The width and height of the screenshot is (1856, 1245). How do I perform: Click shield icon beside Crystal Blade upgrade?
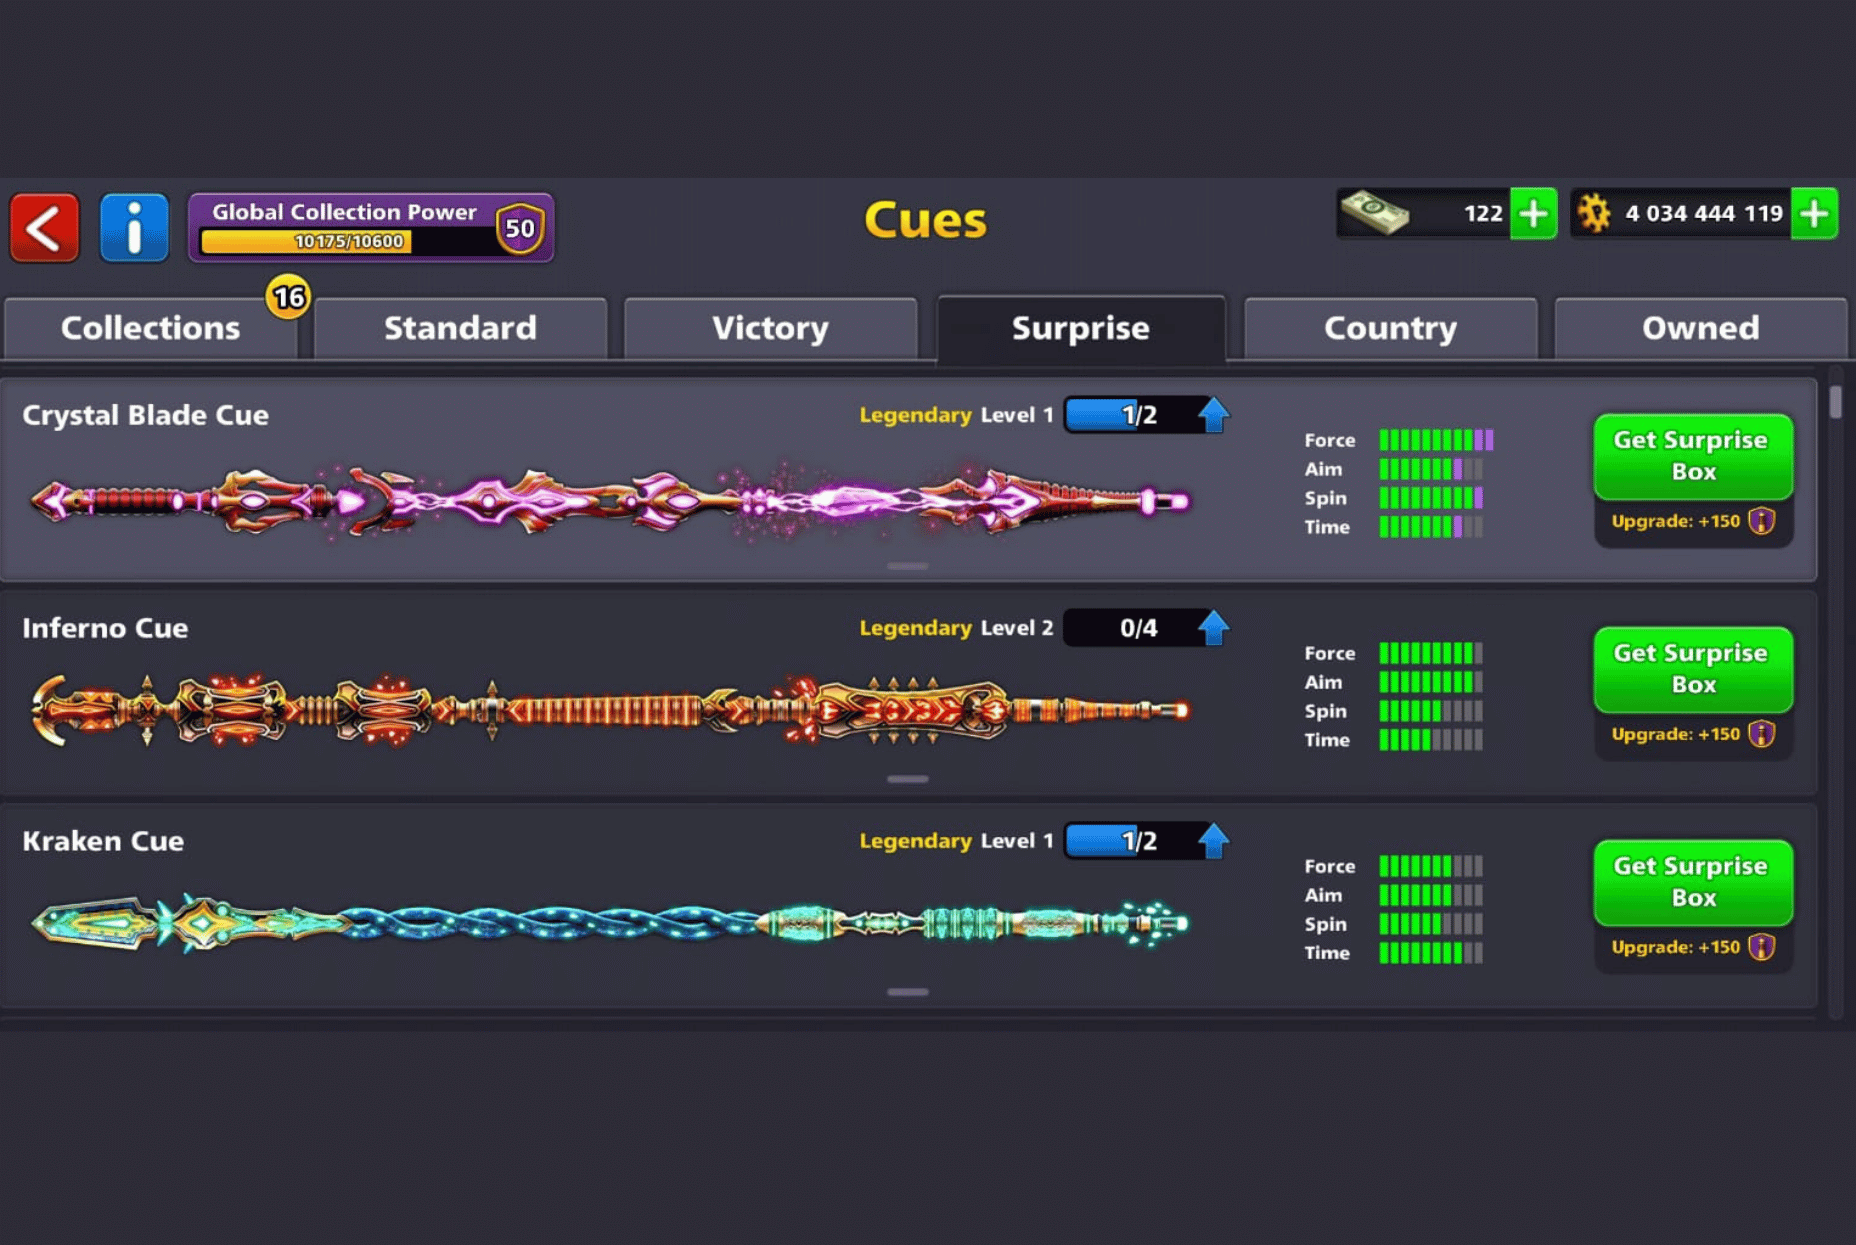(1762, 521)
